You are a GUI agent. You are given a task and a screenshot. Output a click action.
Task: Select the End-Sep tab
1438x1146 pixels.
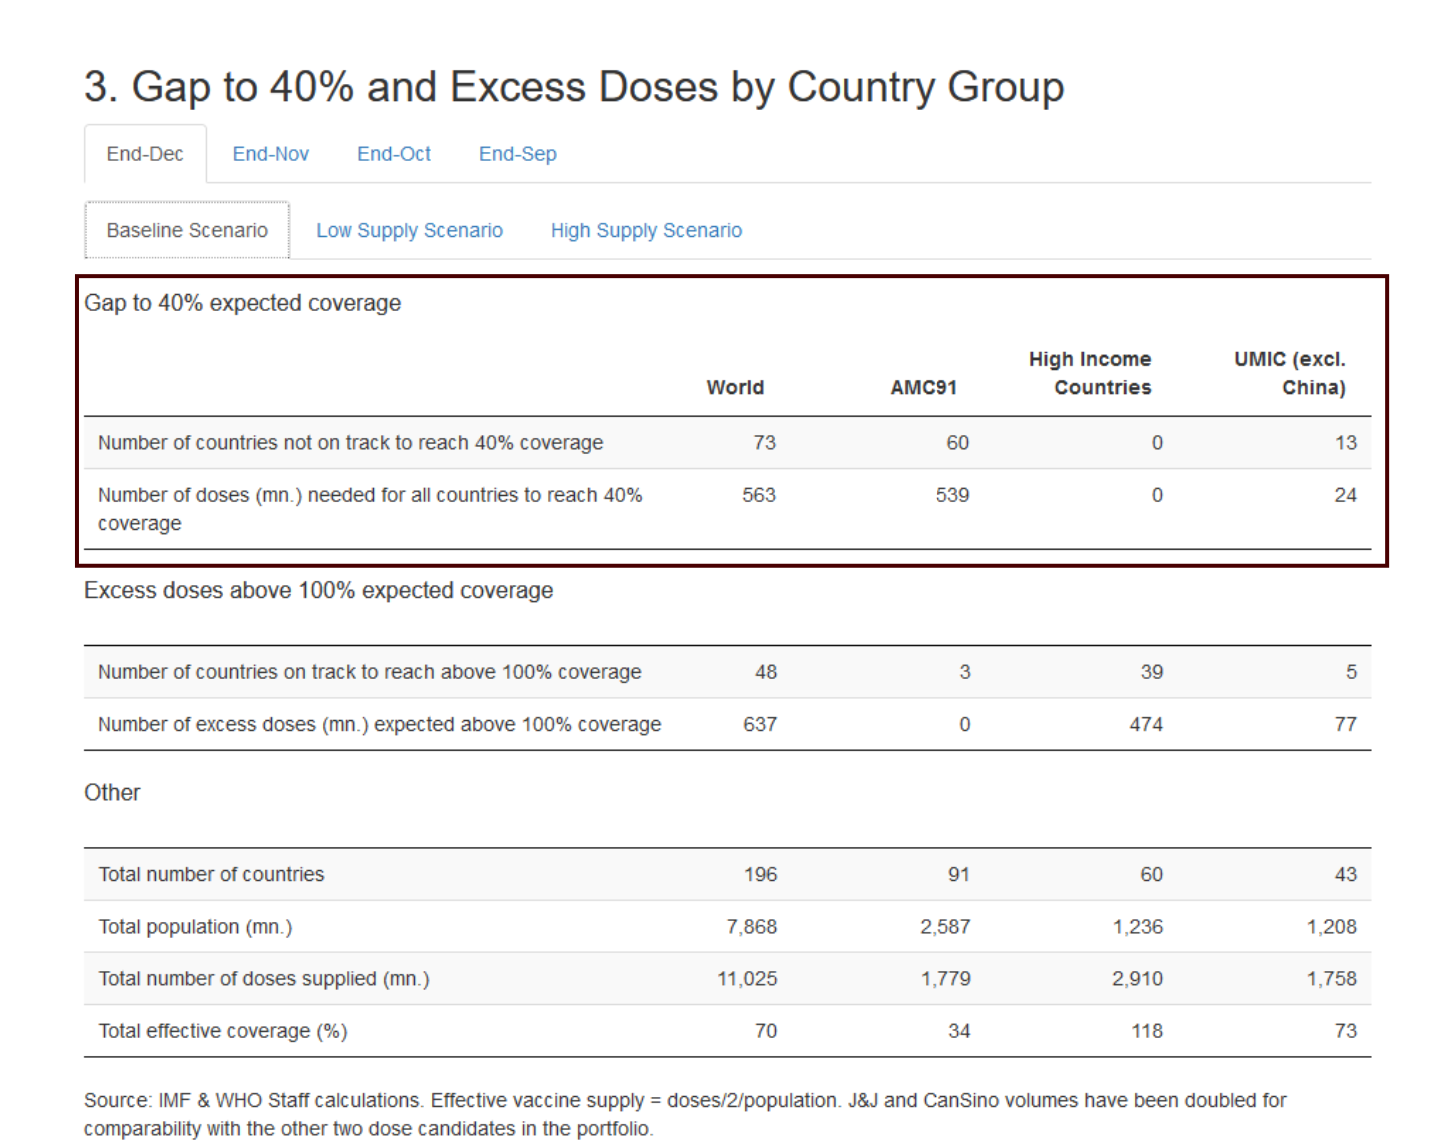517,154
